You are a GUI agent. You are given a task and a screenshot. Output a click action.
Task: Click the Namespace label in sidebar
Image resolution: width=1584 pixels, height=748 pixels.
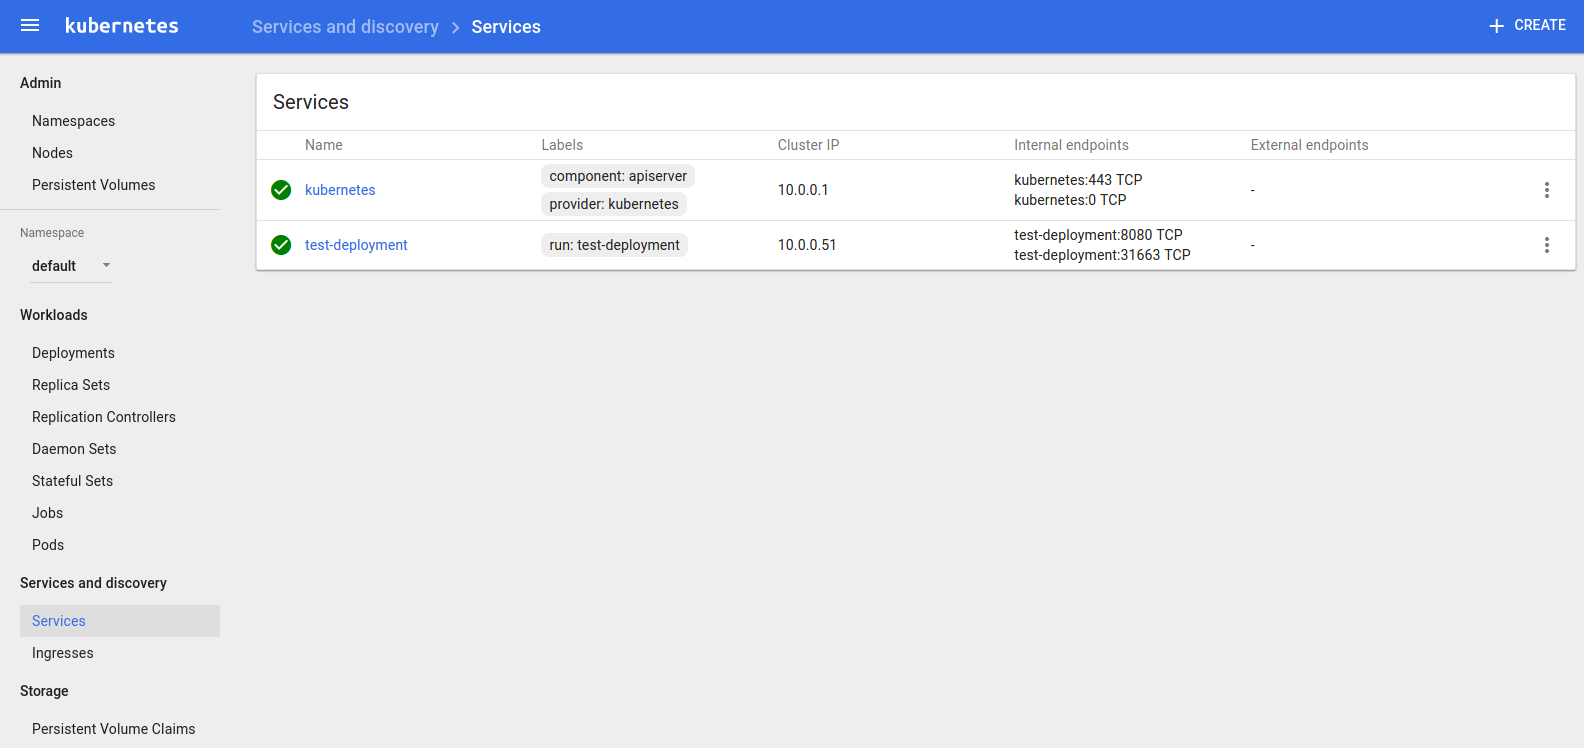[52, 233]
